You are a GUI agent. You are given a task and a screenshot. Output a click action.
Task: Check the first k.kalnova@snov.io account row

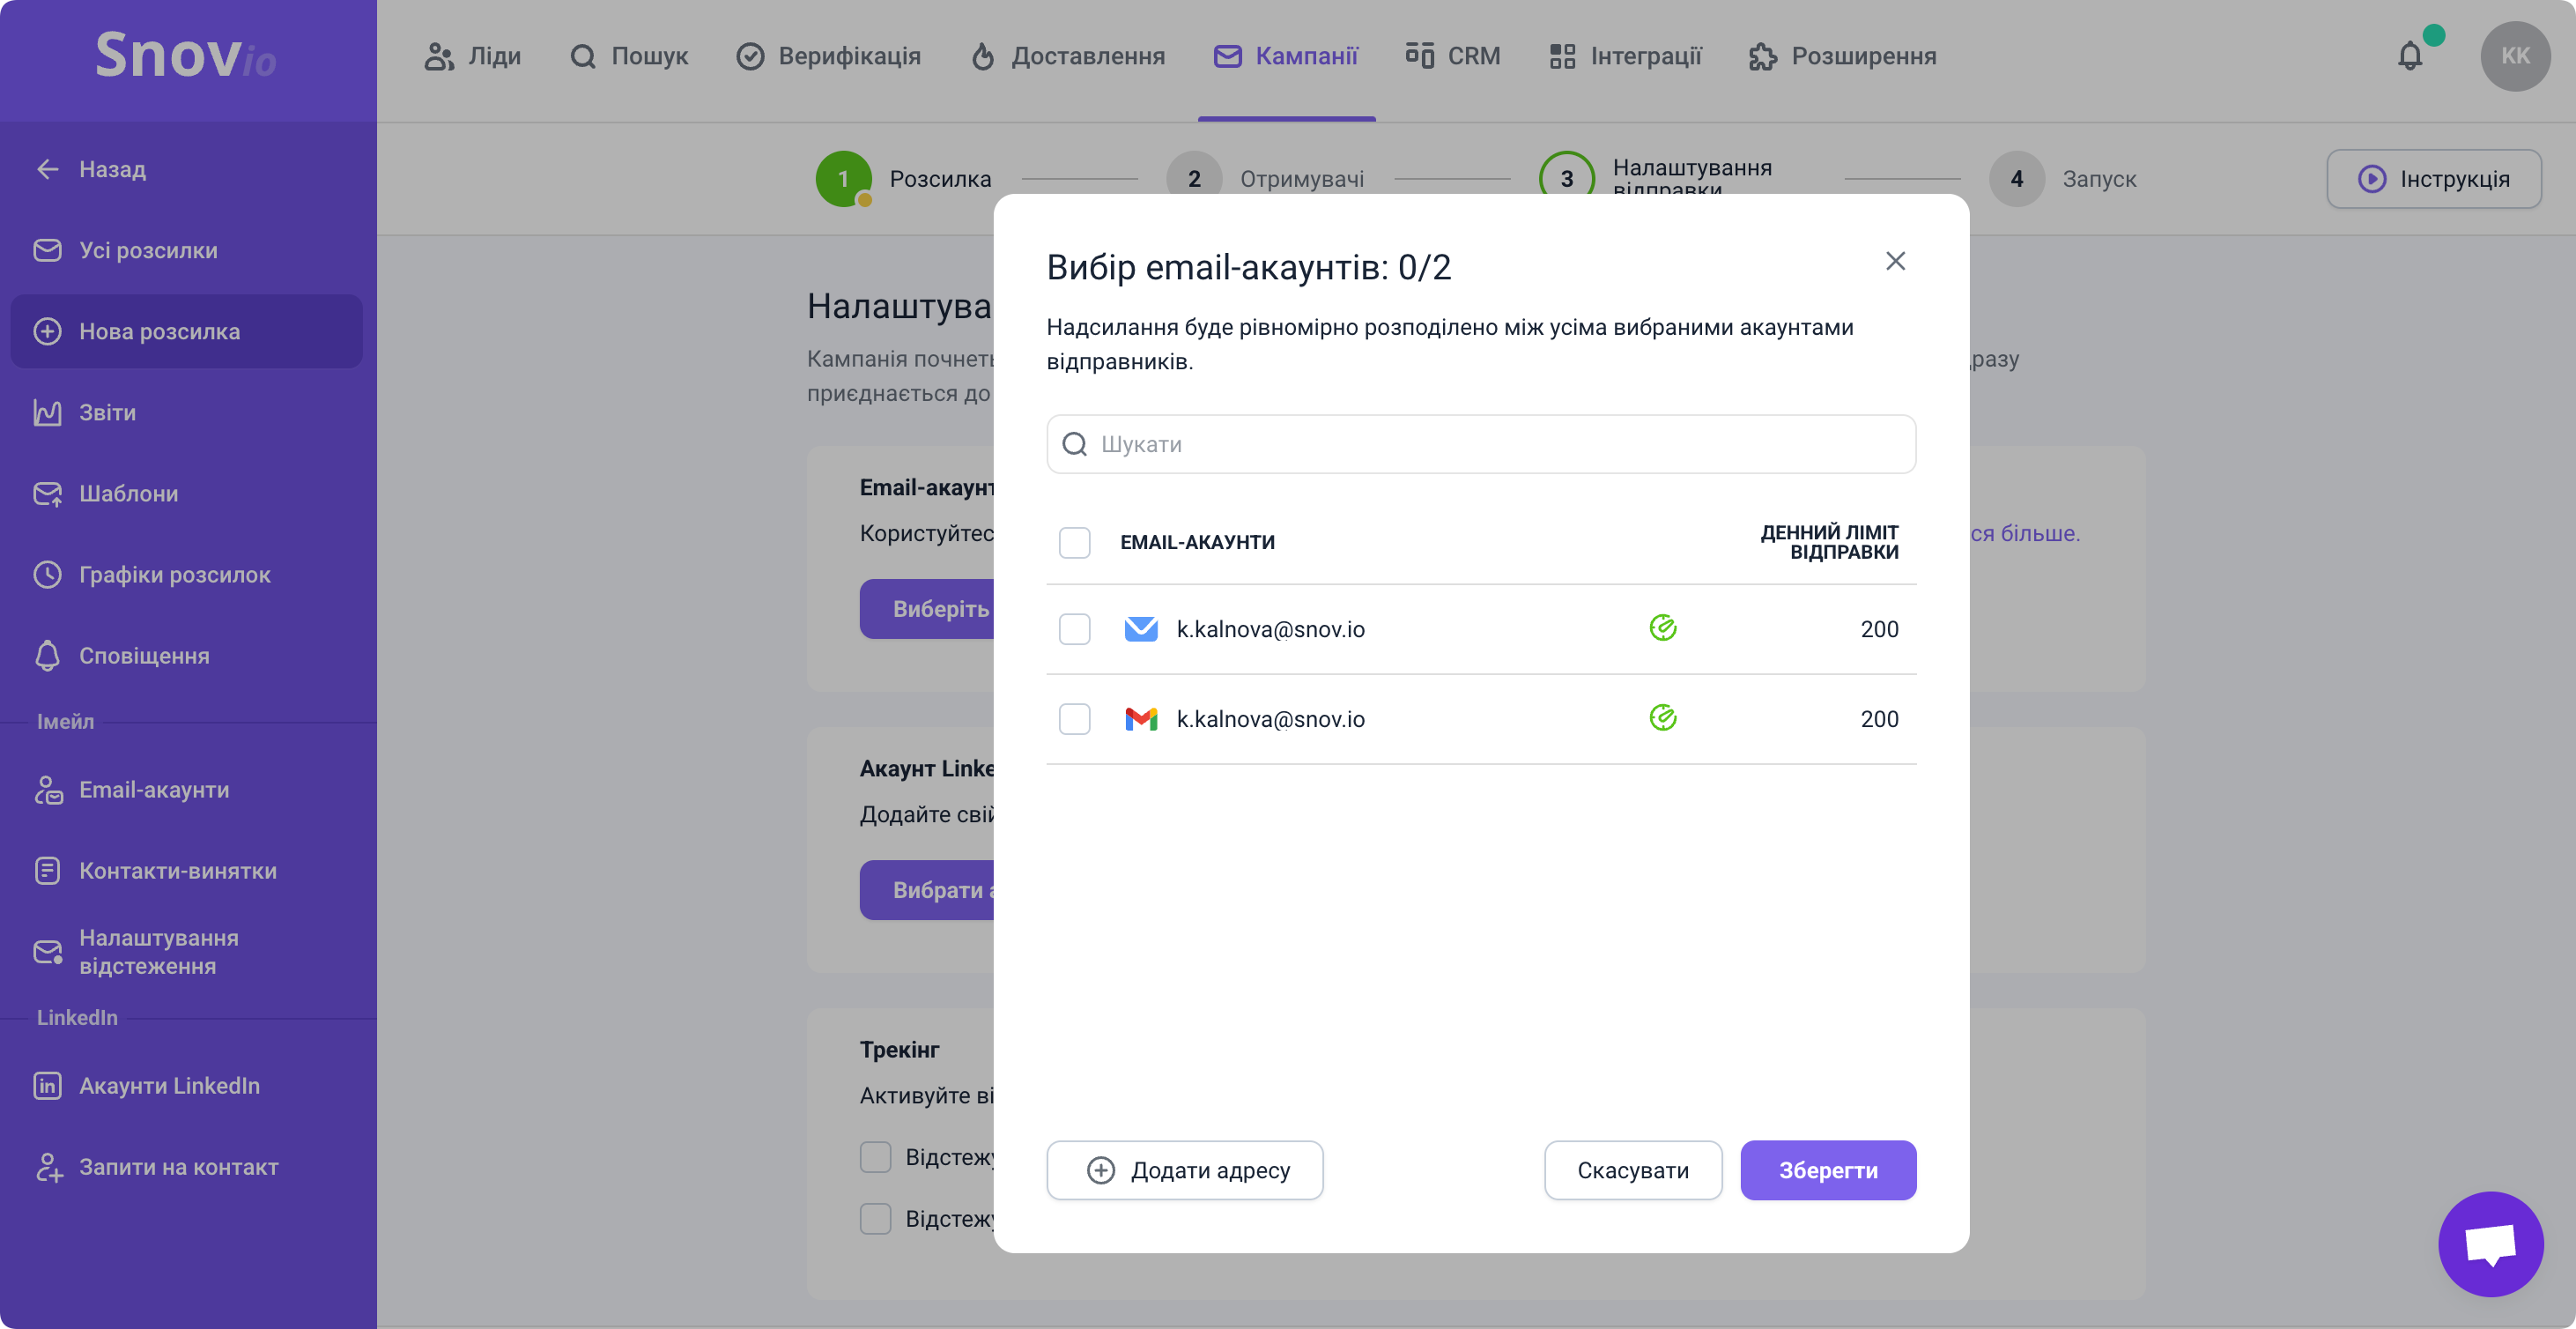pos(1074,629)
